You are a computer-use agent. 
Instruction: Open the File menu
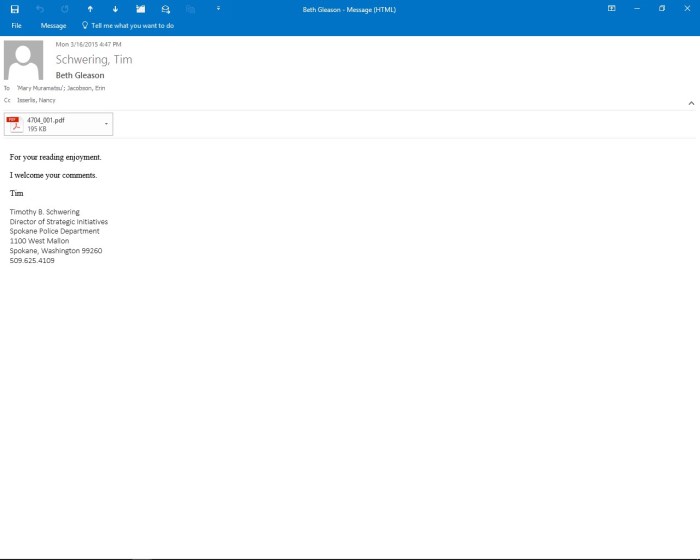pyautogui.click(x=16, y=26)
